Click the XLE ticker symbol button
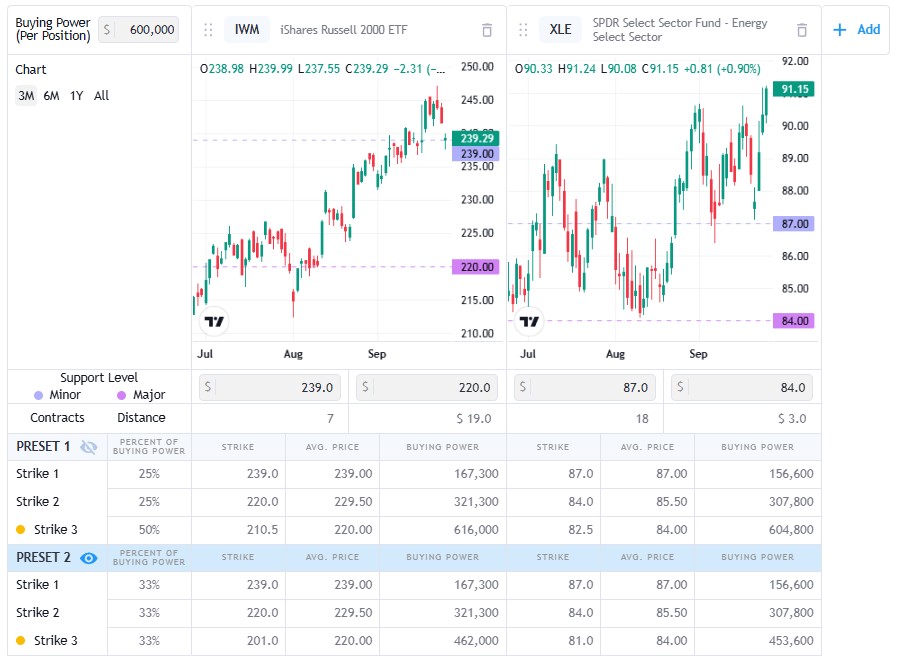Screen dimensions: 902x663 561,30
